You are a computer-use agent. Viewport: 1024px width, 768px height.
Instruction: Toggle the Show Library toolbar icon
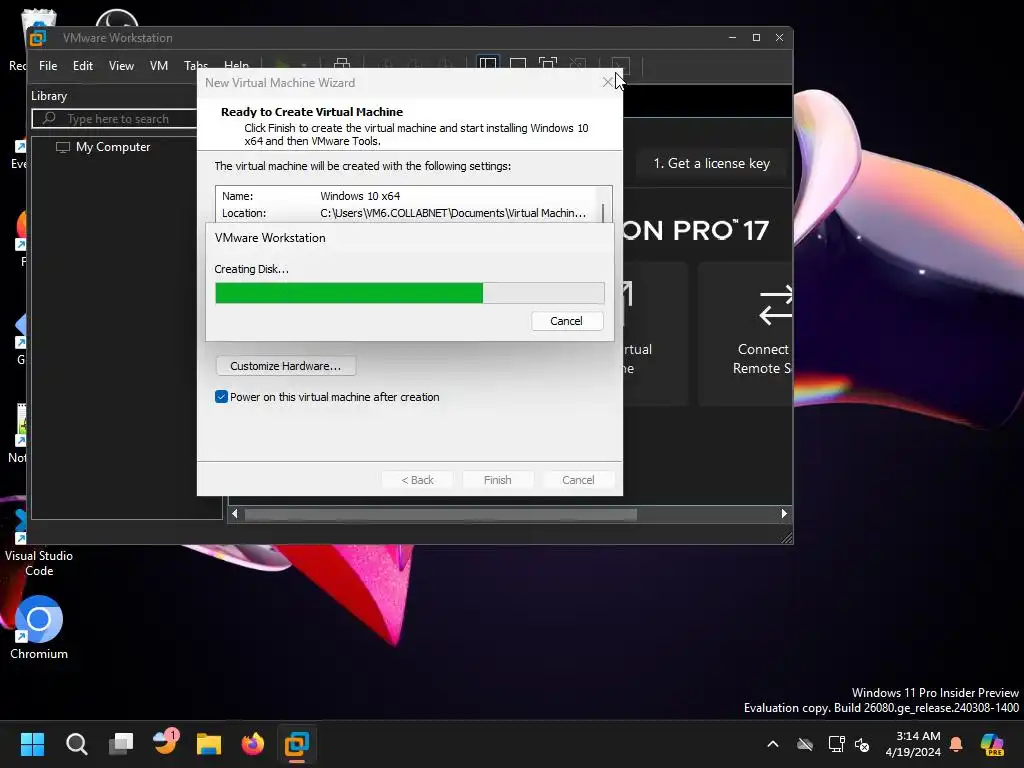click(x=488, y=64)
